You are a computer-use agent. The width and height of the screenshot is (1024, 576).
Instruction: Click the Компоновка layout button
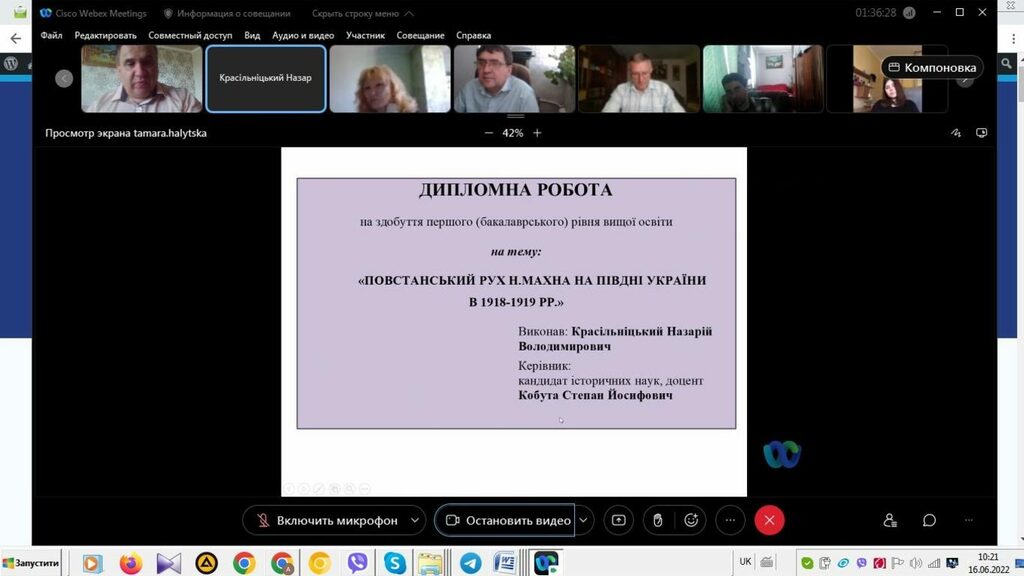tap(931, 67)
